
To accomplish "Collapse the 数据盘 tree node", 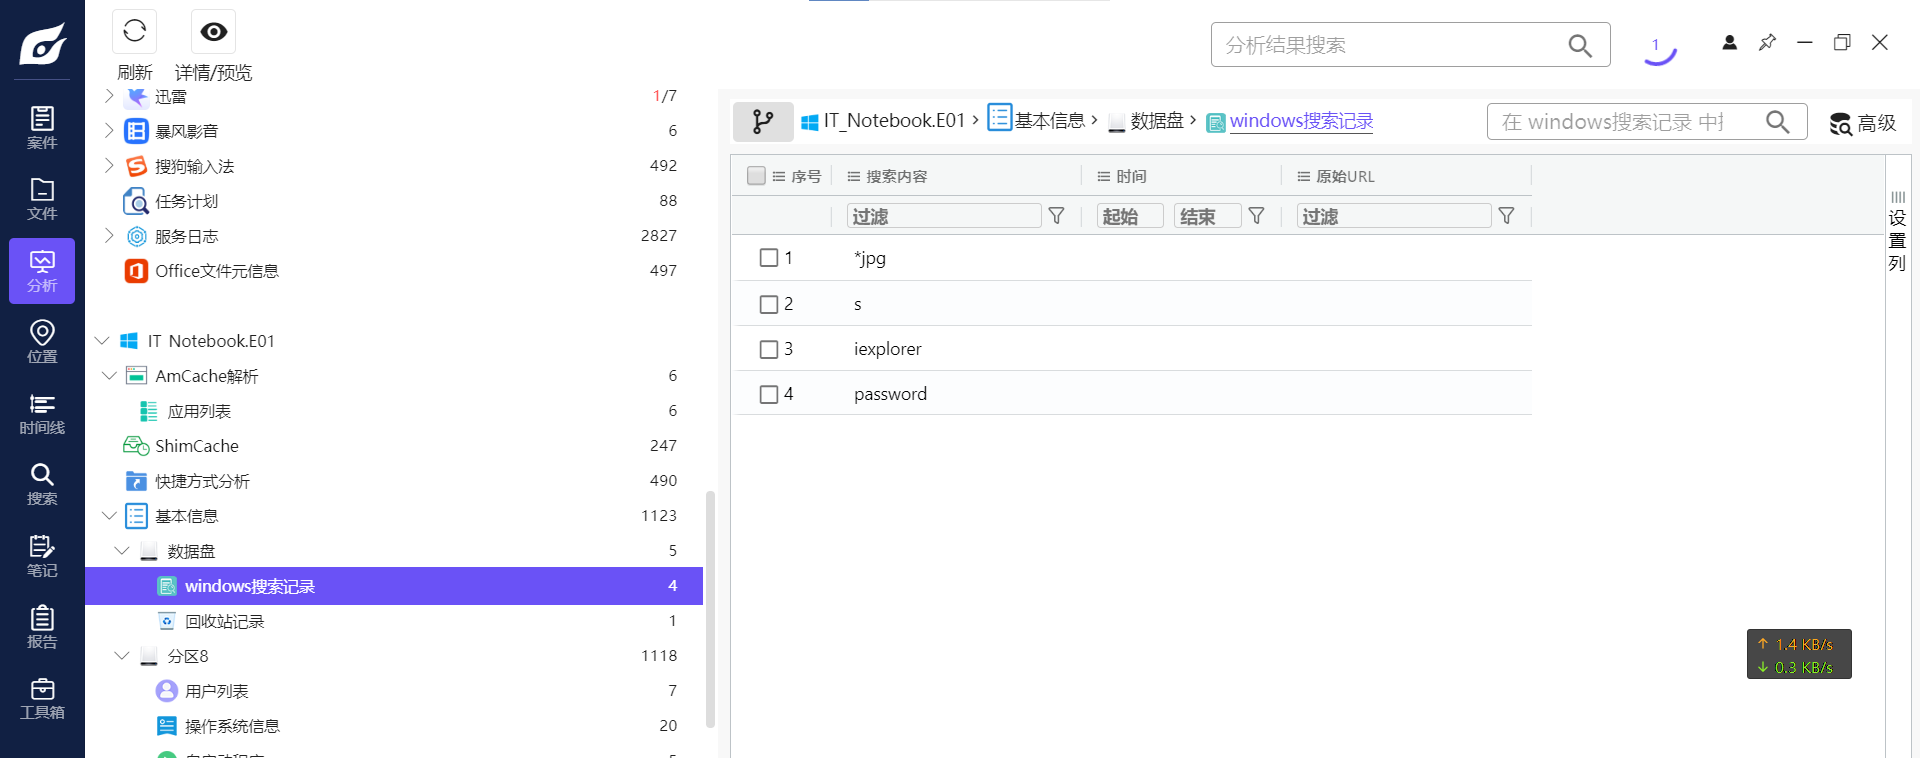I will 122,551.
